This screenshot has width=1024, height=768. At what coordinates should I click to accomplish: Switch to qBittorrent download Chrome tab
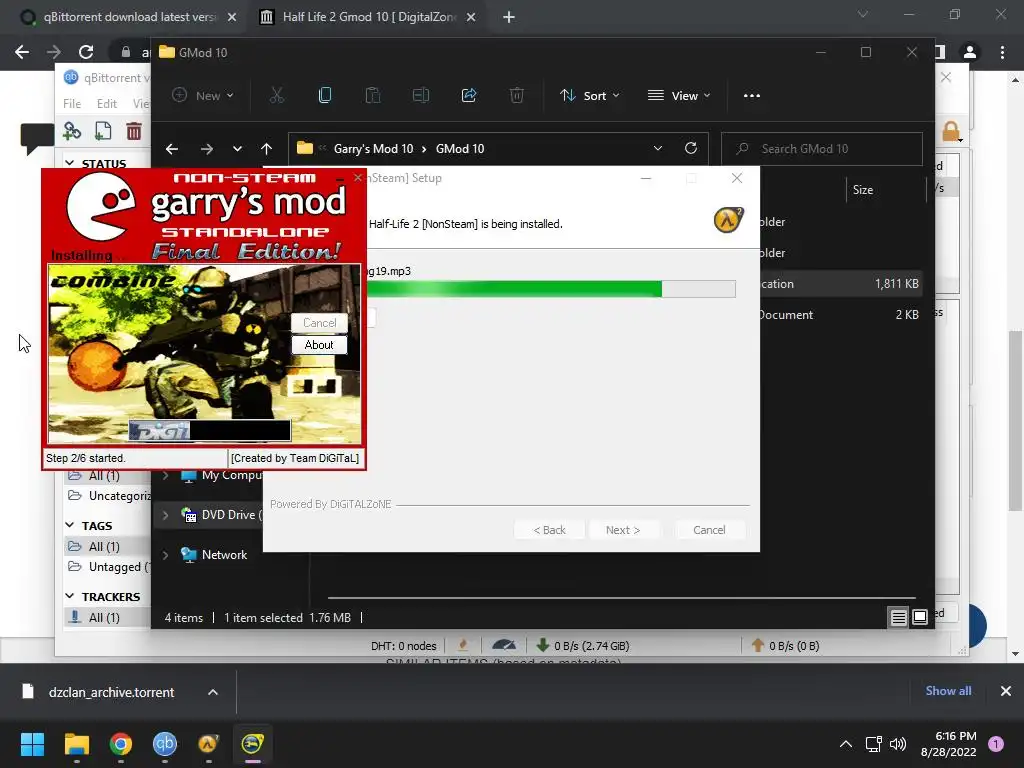128,17
